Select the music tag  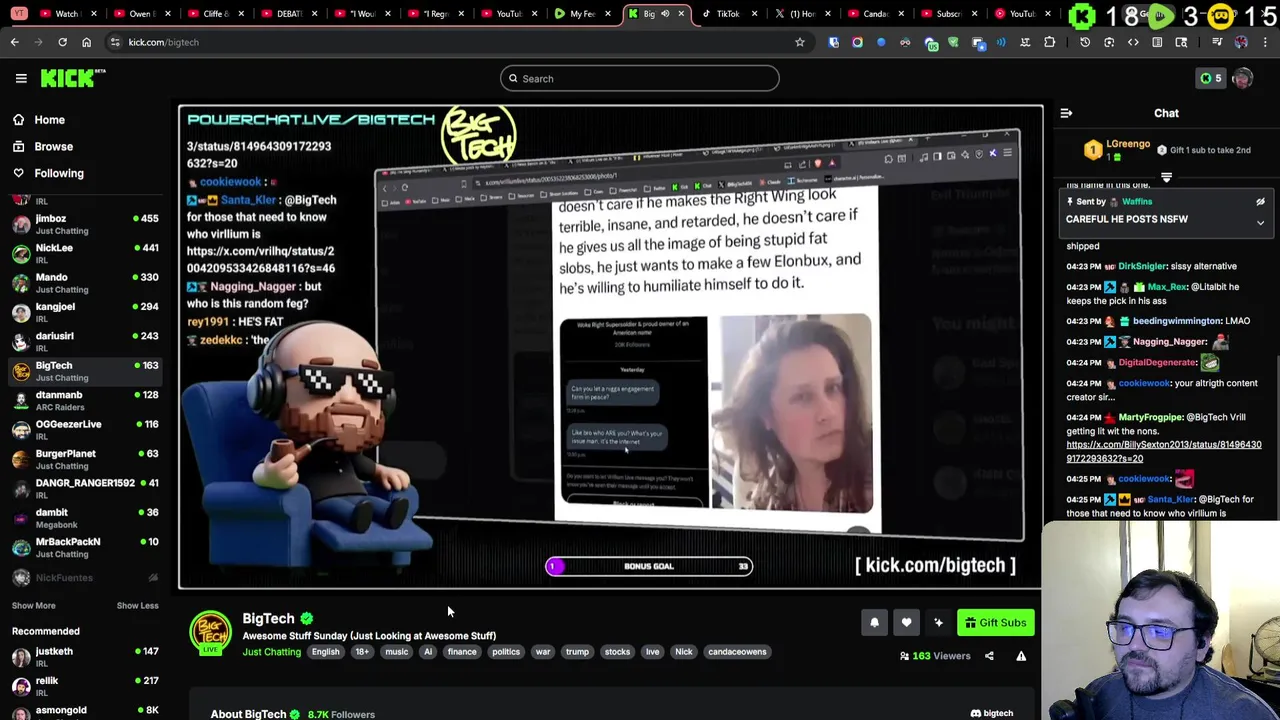(x=396, y=652)
